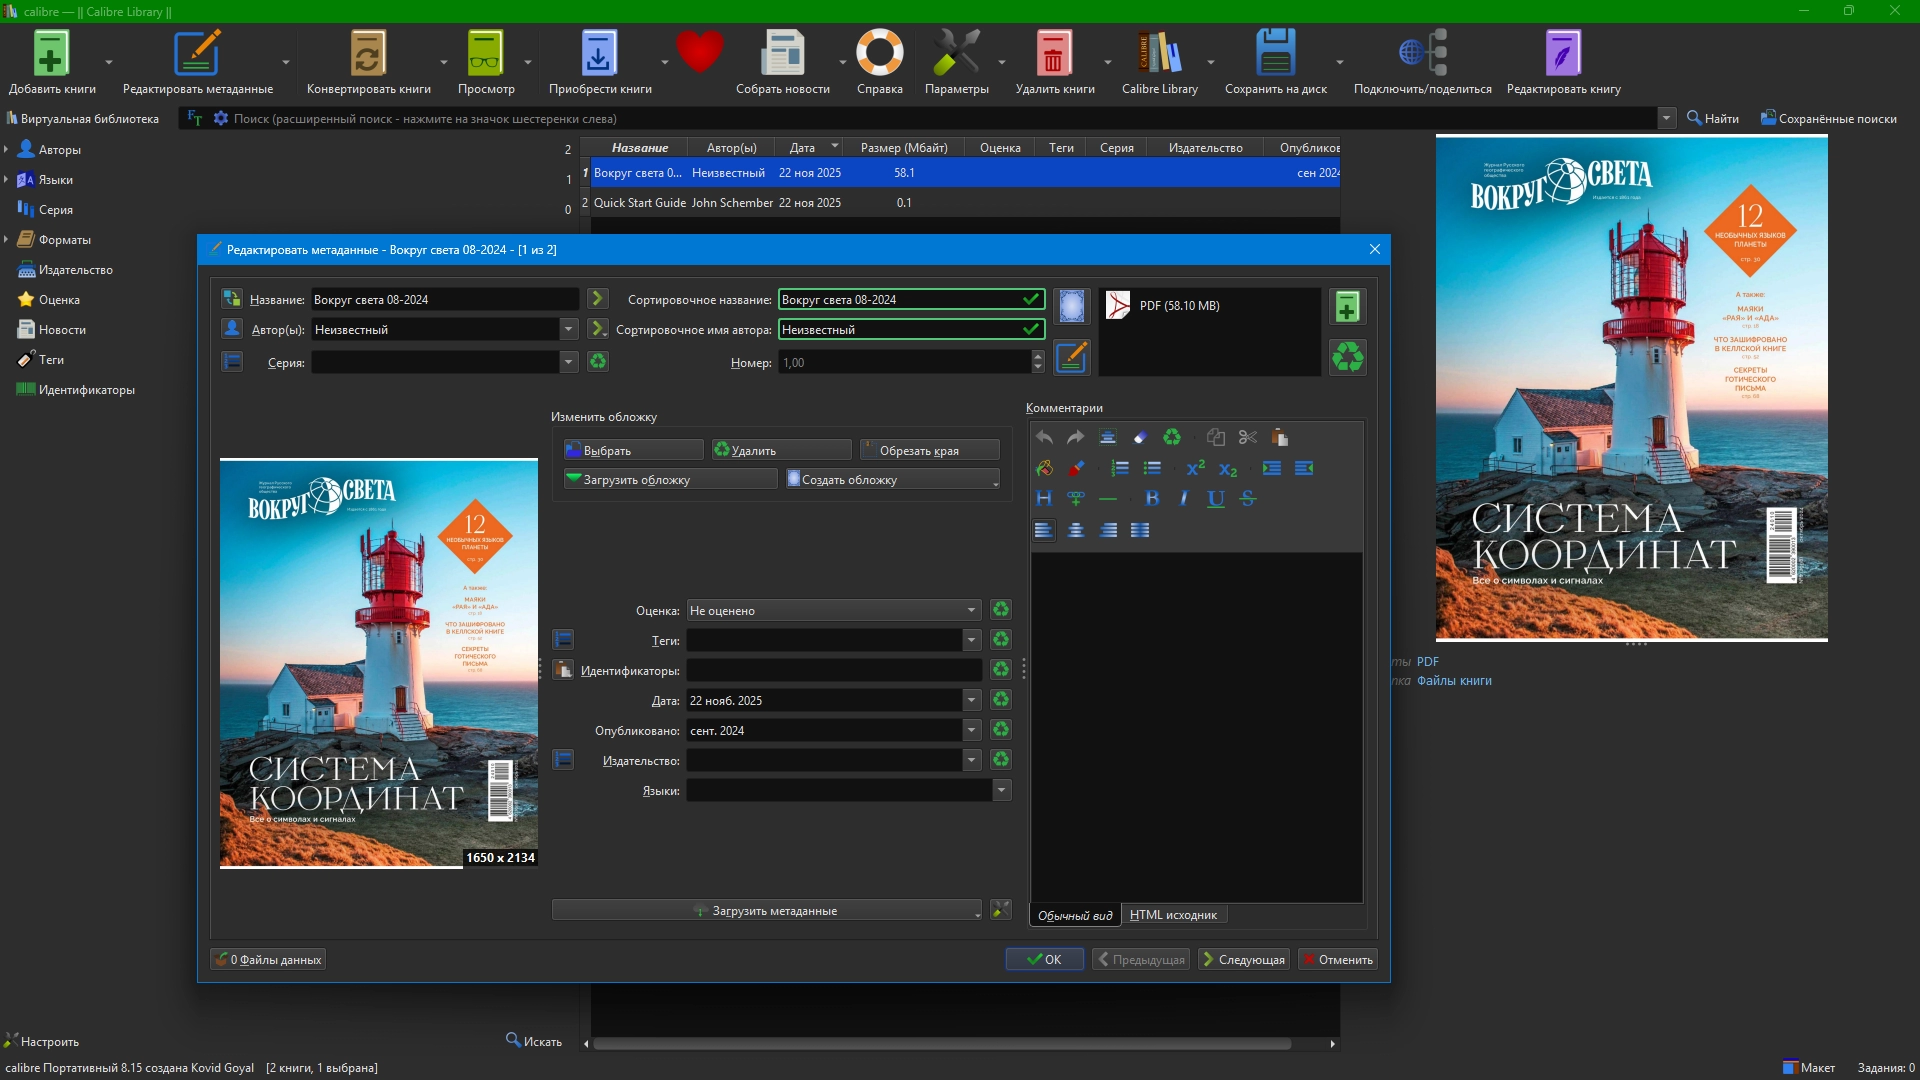Viewport: 1920px width, 1080px height.
Task: Expand the Автор(ы) combo box arrow
Action: [x=568, y=329]
